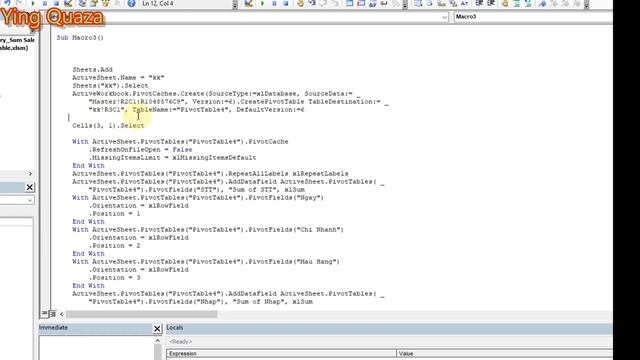The width and height of the screenshot is (640, 360).
Task: Show the Immediate Window from Debug toolbar
Action: click(x=361, y=3)
